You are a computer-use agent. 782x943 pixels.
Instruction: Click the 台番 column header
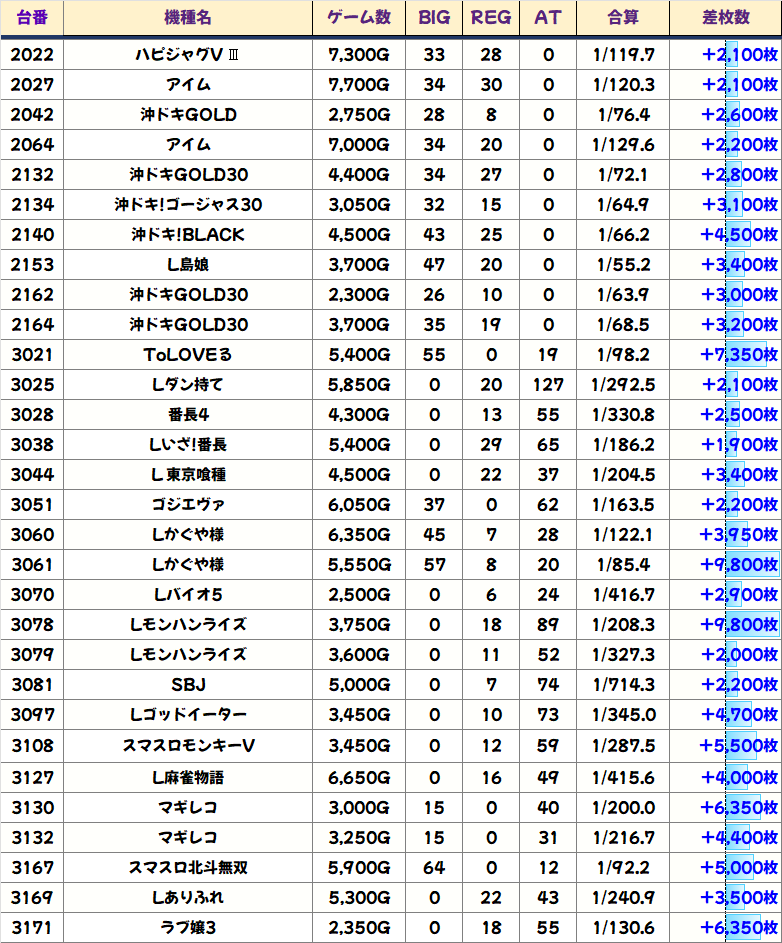pyautogui.click(x=32, y=17)
